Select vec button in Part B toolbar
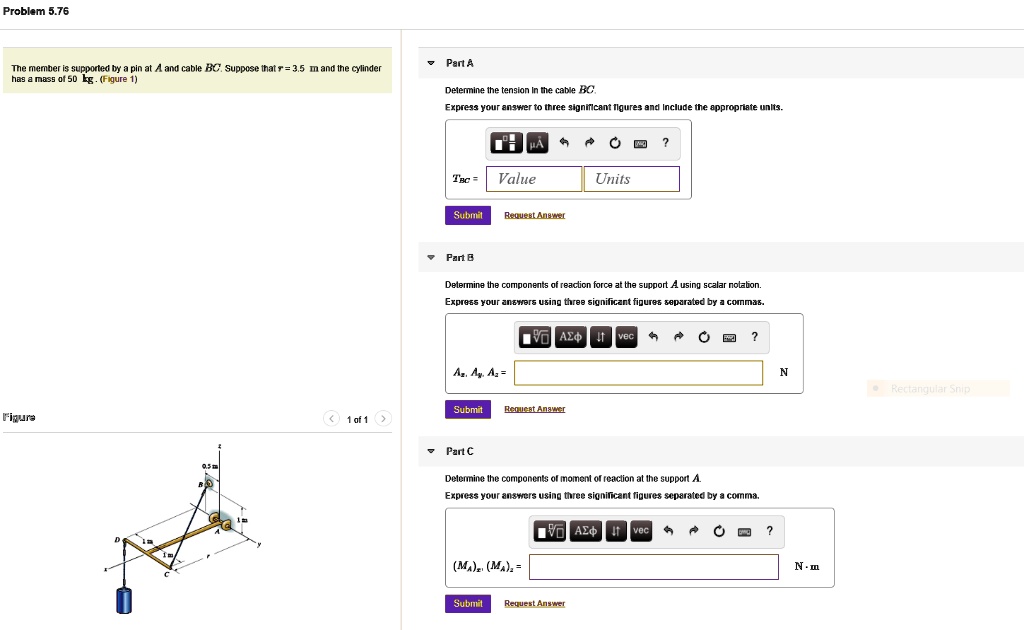The width and height of the screenshot is (1024, 630). 626,337
